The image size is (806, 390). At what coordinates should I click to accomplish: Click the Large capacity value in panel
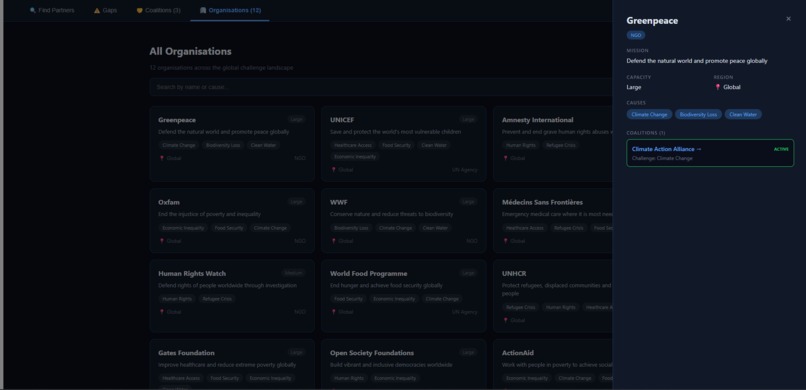pos(634,87)
